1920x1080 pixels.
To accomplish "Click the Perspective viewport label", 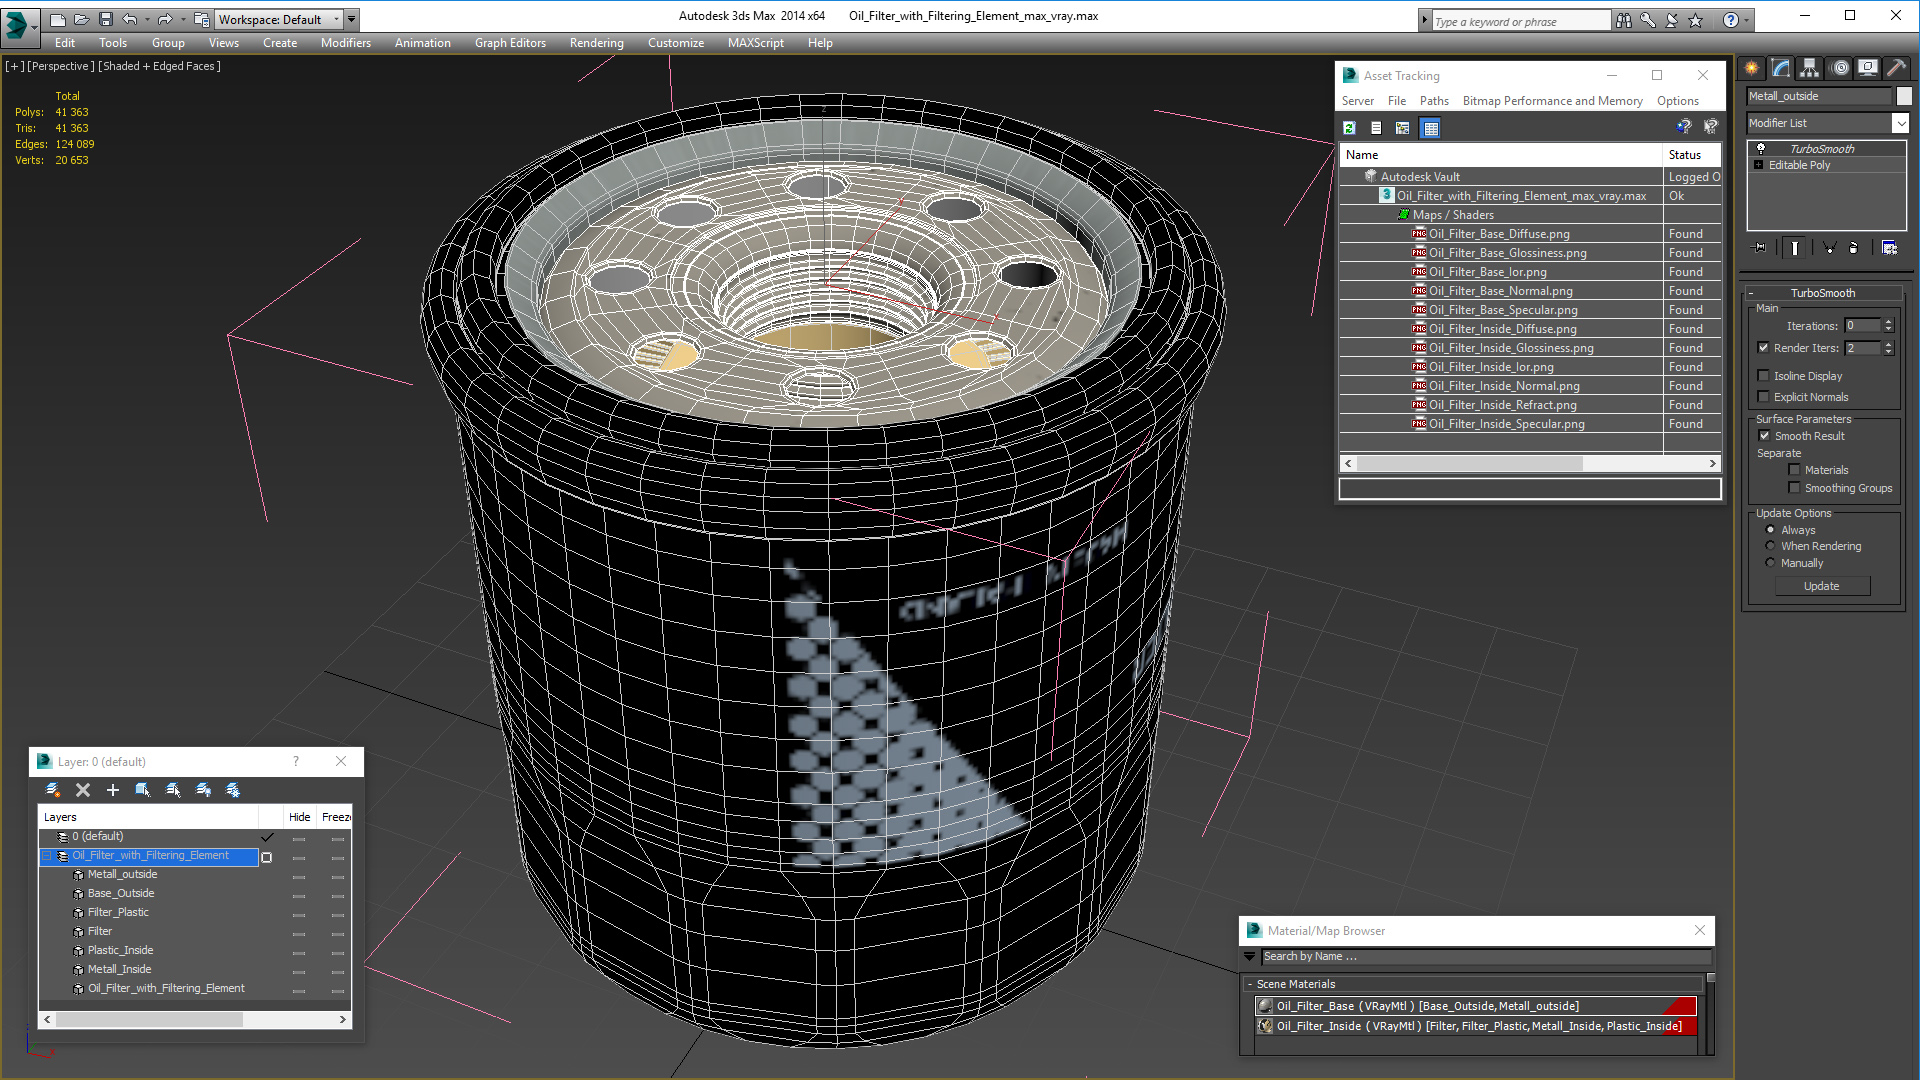I will 60,66.
